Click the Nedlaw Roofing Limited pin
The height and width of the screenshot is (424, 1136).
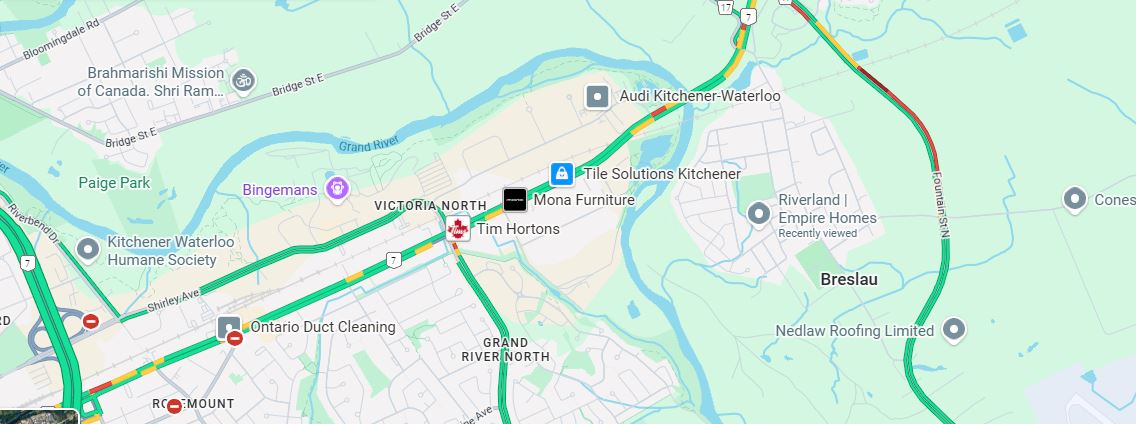[954, 331]
